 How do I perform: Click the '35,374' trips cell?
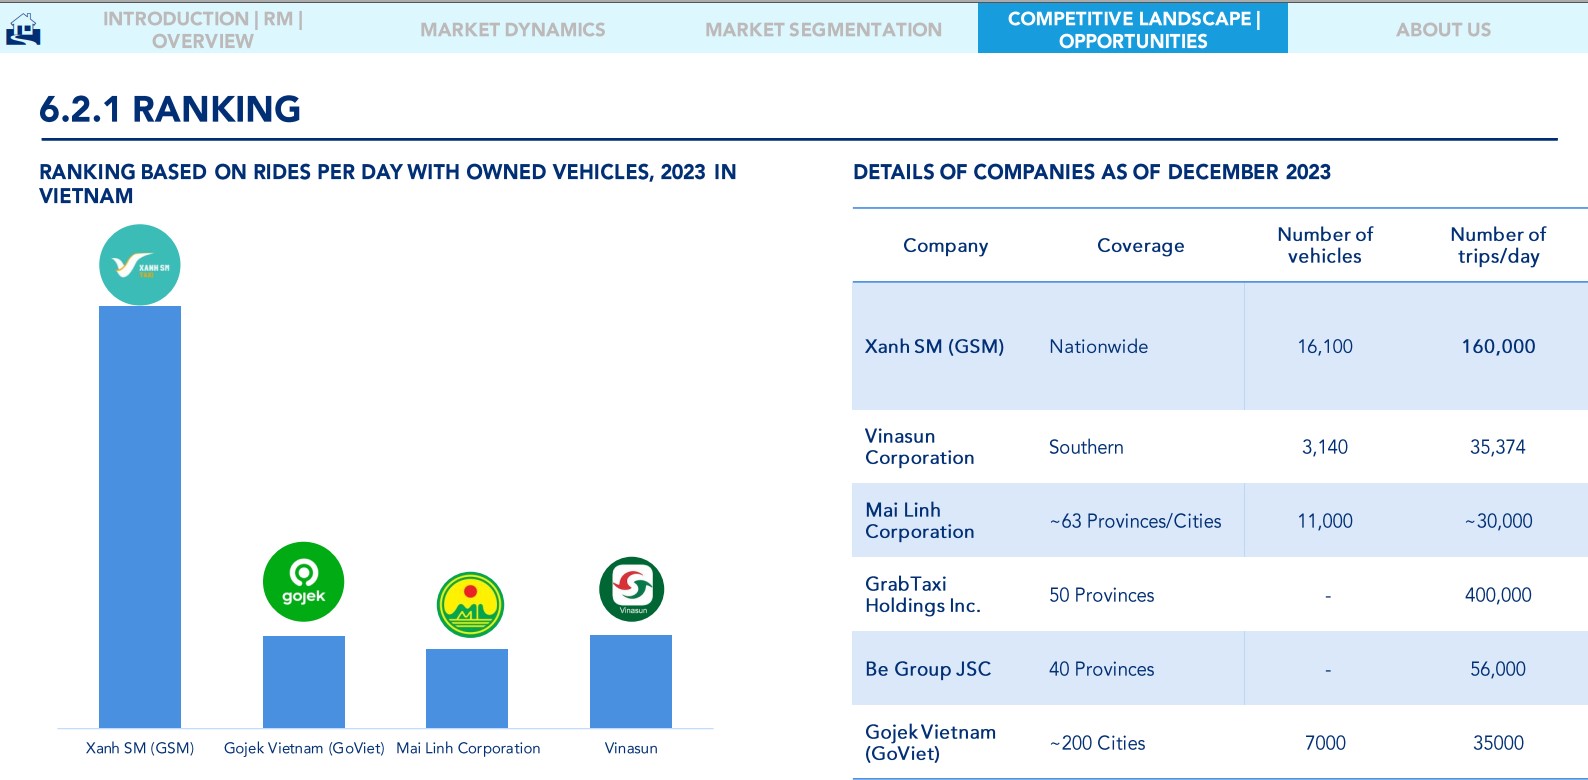1498,447
